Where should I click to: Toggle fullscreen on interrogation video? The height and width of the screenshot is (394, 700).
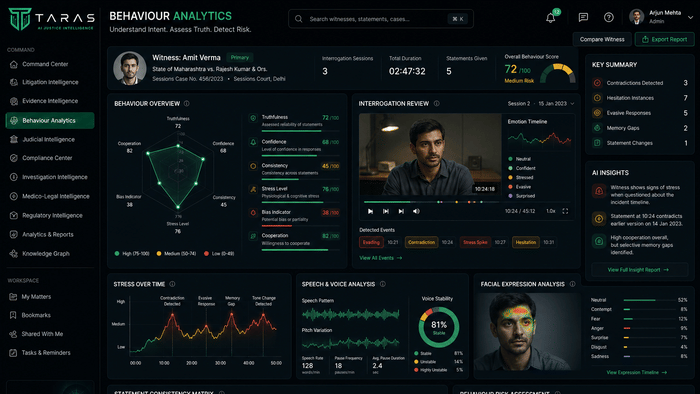click(x=565, y=211)
